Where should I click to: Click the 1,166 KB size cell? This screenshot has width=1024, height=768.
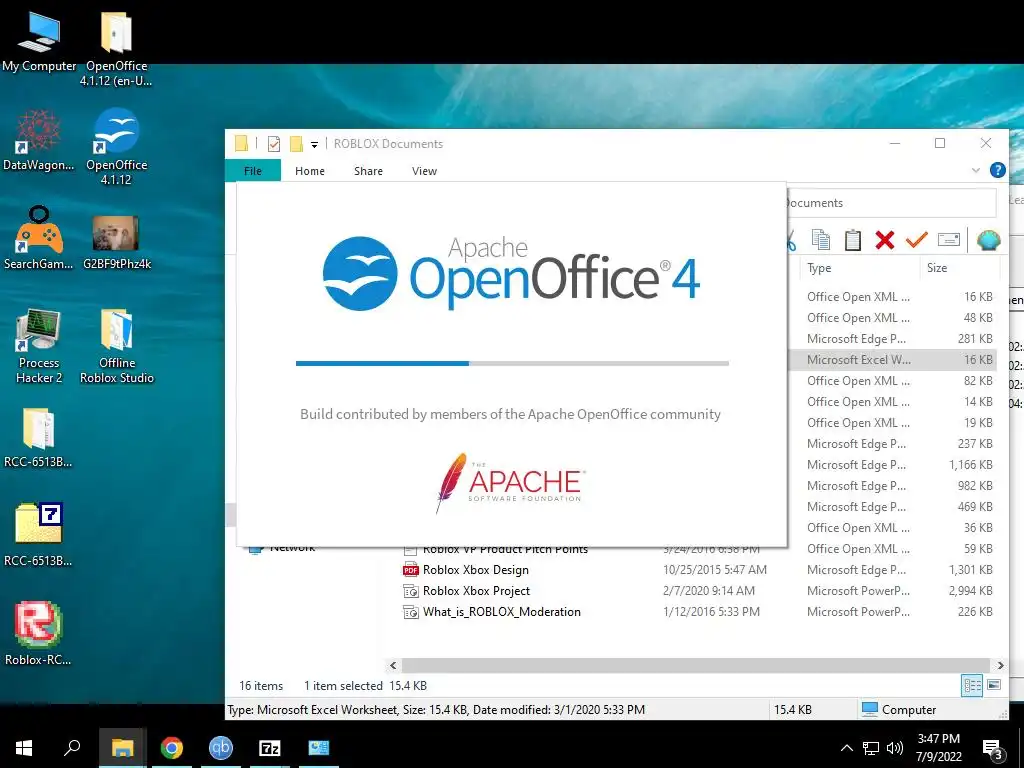pos(970,465)
